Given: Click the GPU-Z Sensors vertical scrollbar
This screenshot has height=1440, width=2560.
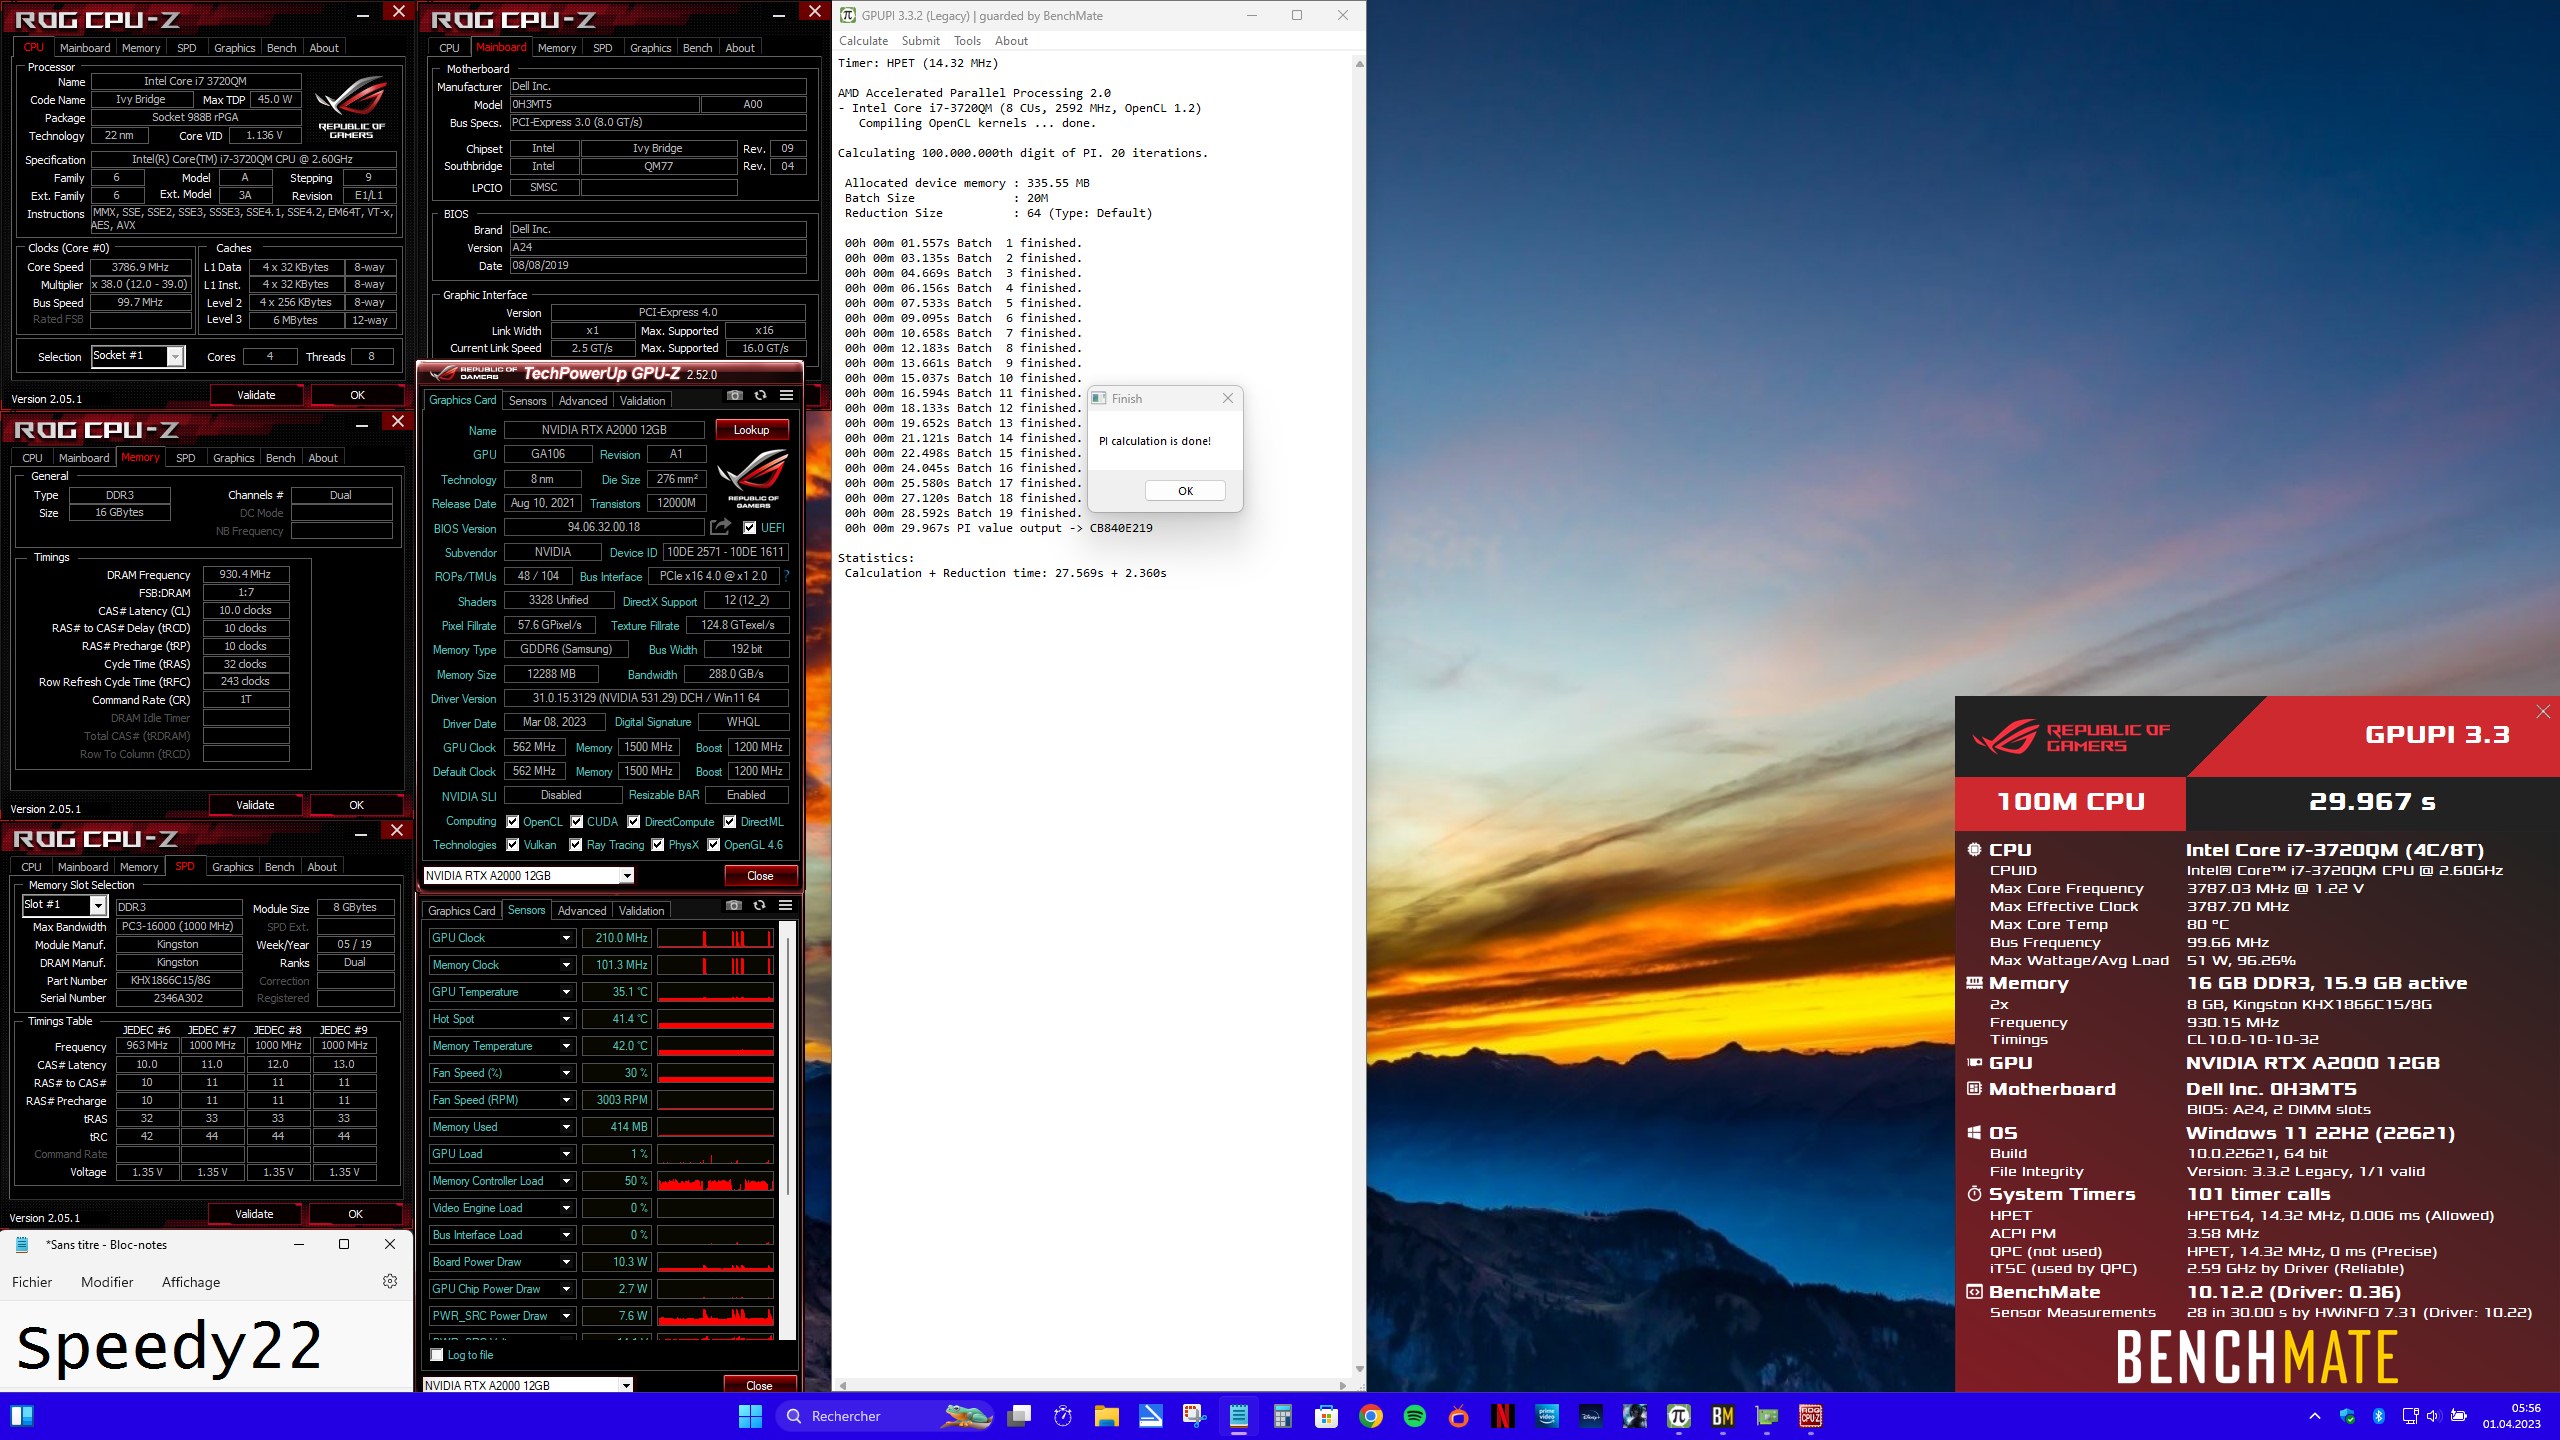Looking at the screenshot, I should point(789,1130).
